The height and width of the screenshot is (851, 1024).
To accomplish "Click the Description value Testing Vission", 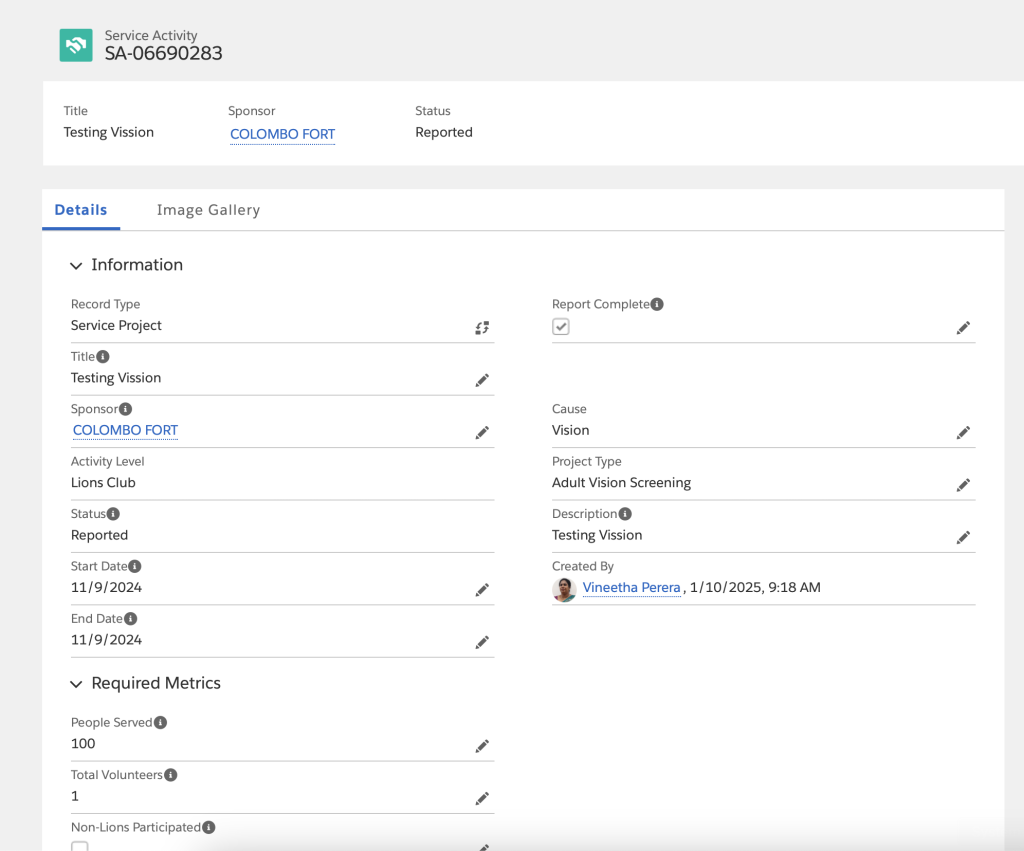I will click(597, 535).
